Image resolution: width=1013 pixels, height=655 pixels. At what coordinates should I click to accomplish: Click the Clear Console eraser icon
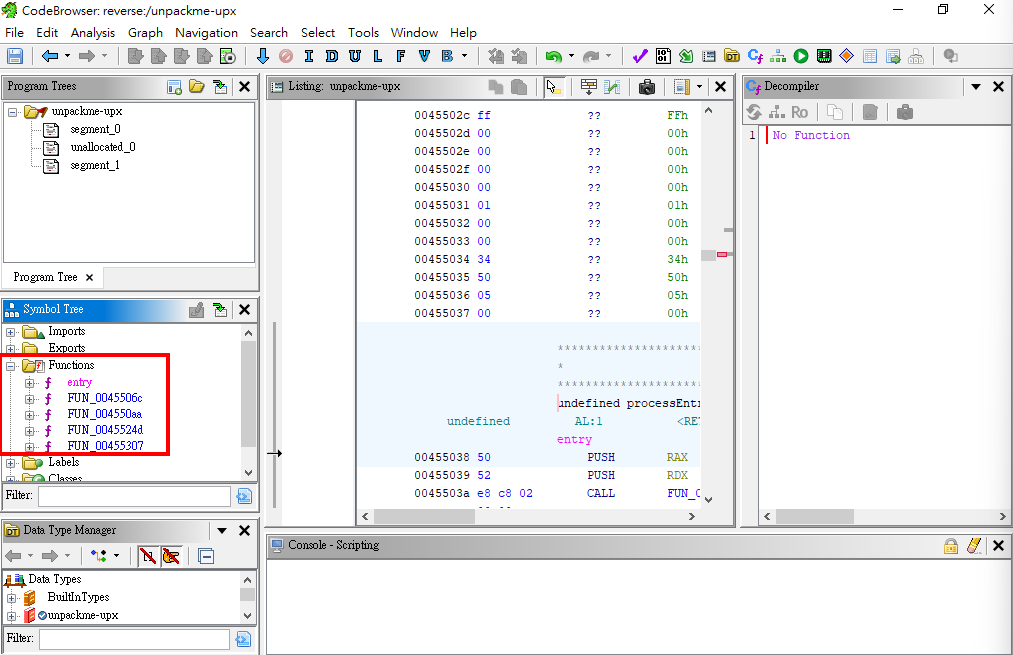tap(975, 546)
